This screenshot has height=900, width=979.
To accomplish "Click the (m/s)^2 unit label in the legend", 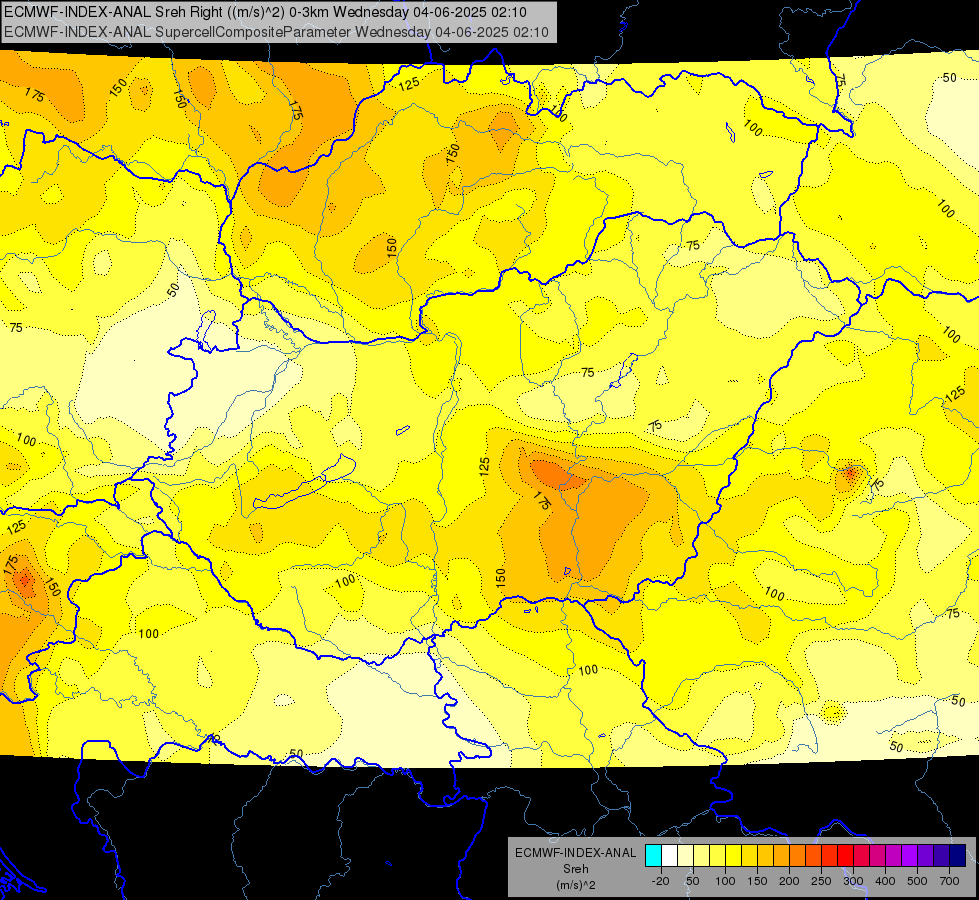I will click(576, 885).
